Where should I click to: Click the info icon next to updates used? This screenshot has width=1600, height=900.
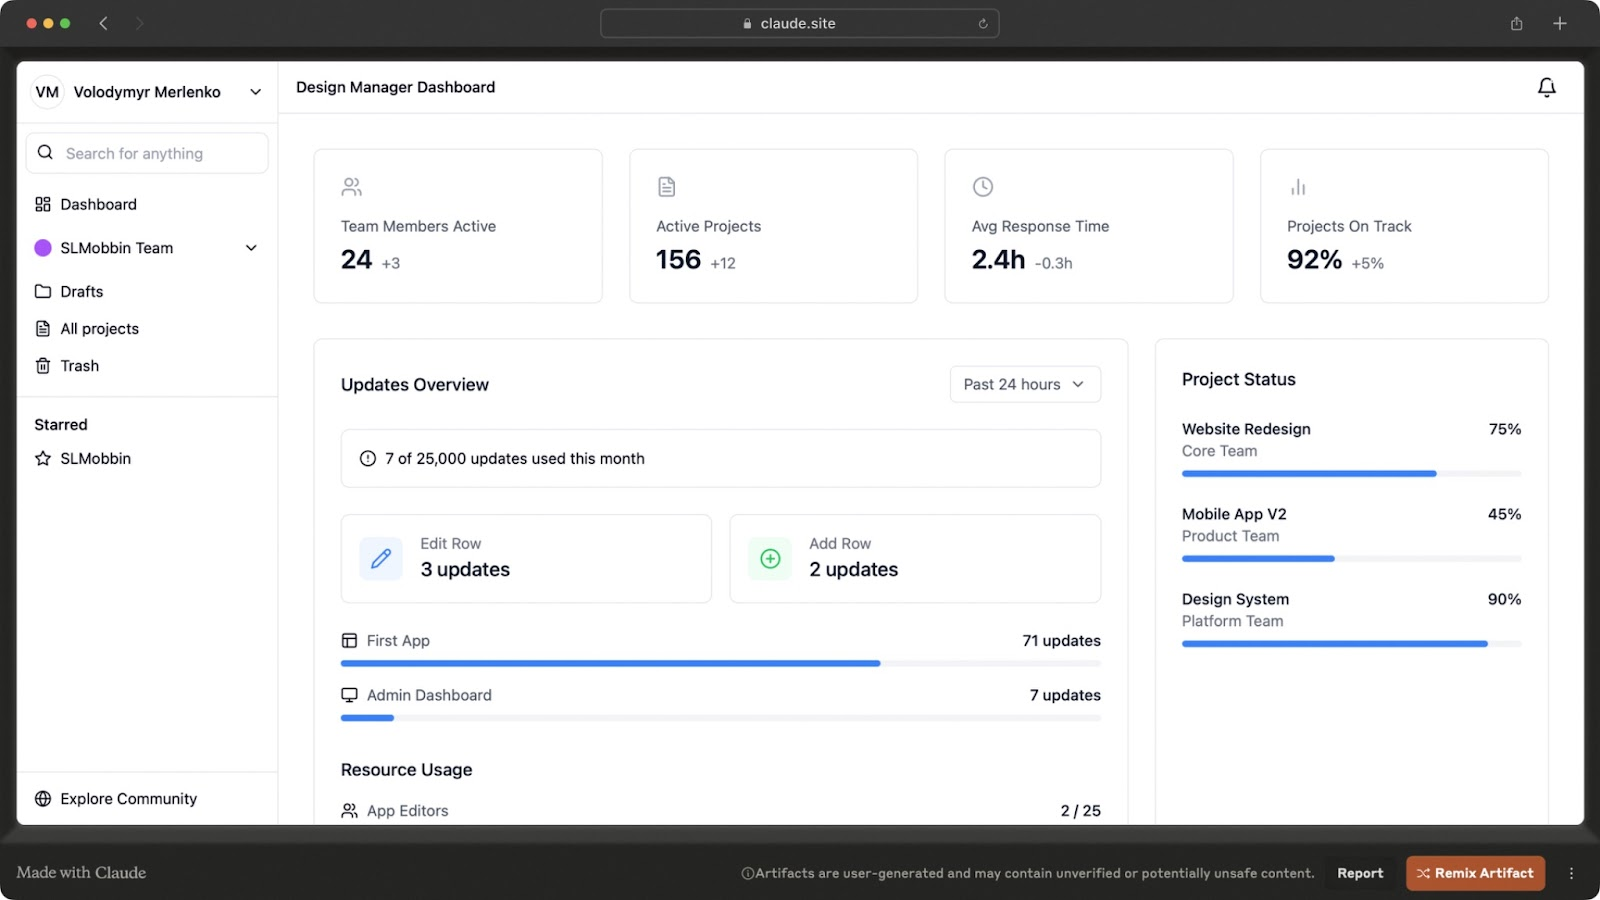tap(368, 459)
